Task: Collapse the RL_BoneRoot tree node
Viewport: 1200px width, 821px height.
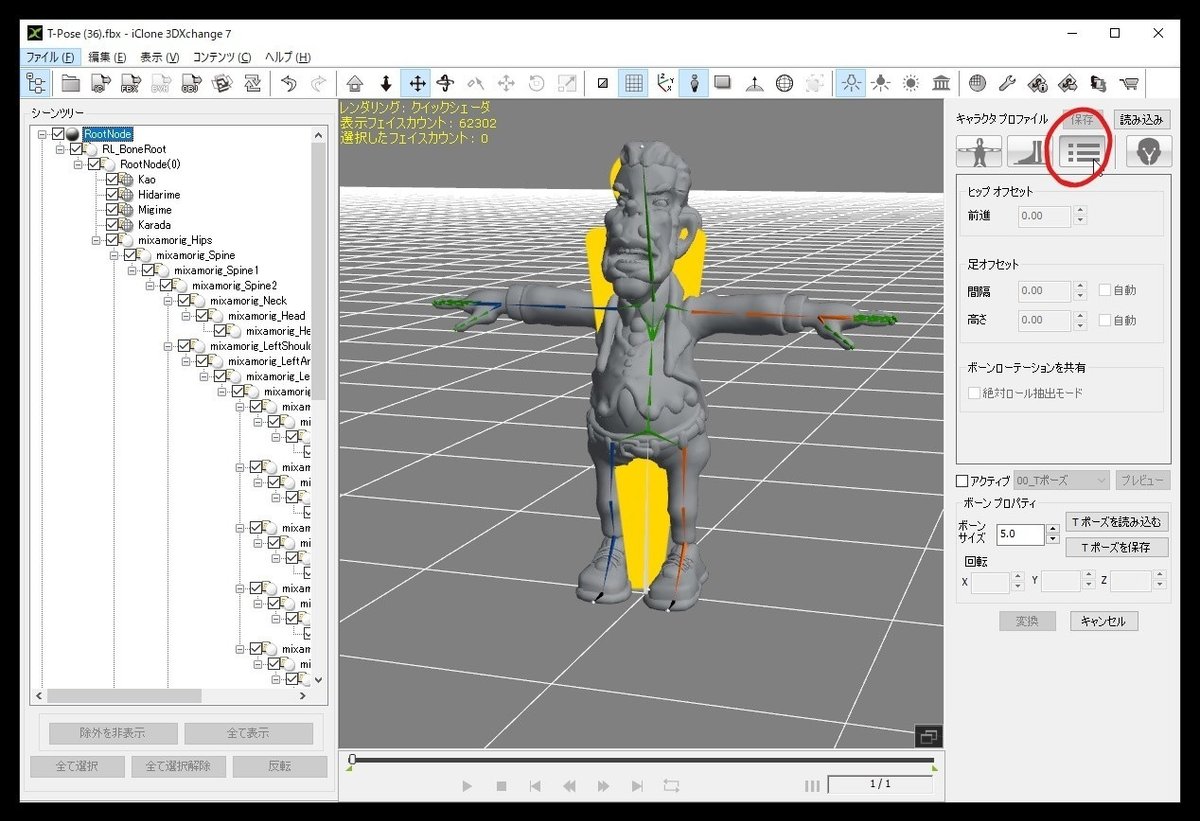Action: tap(61, 149)
